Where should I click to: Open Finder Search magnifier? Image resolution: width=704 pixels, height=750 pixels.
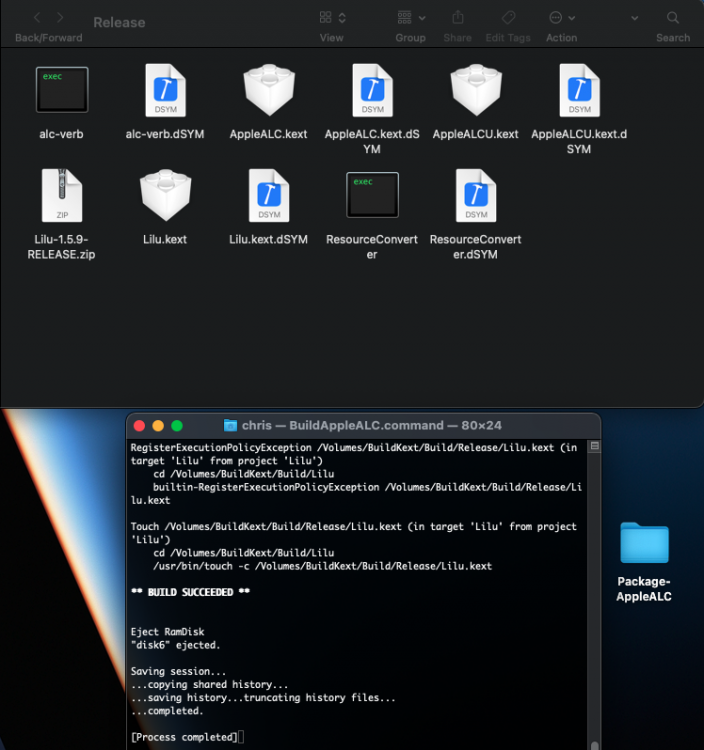[x=673, y=18]
